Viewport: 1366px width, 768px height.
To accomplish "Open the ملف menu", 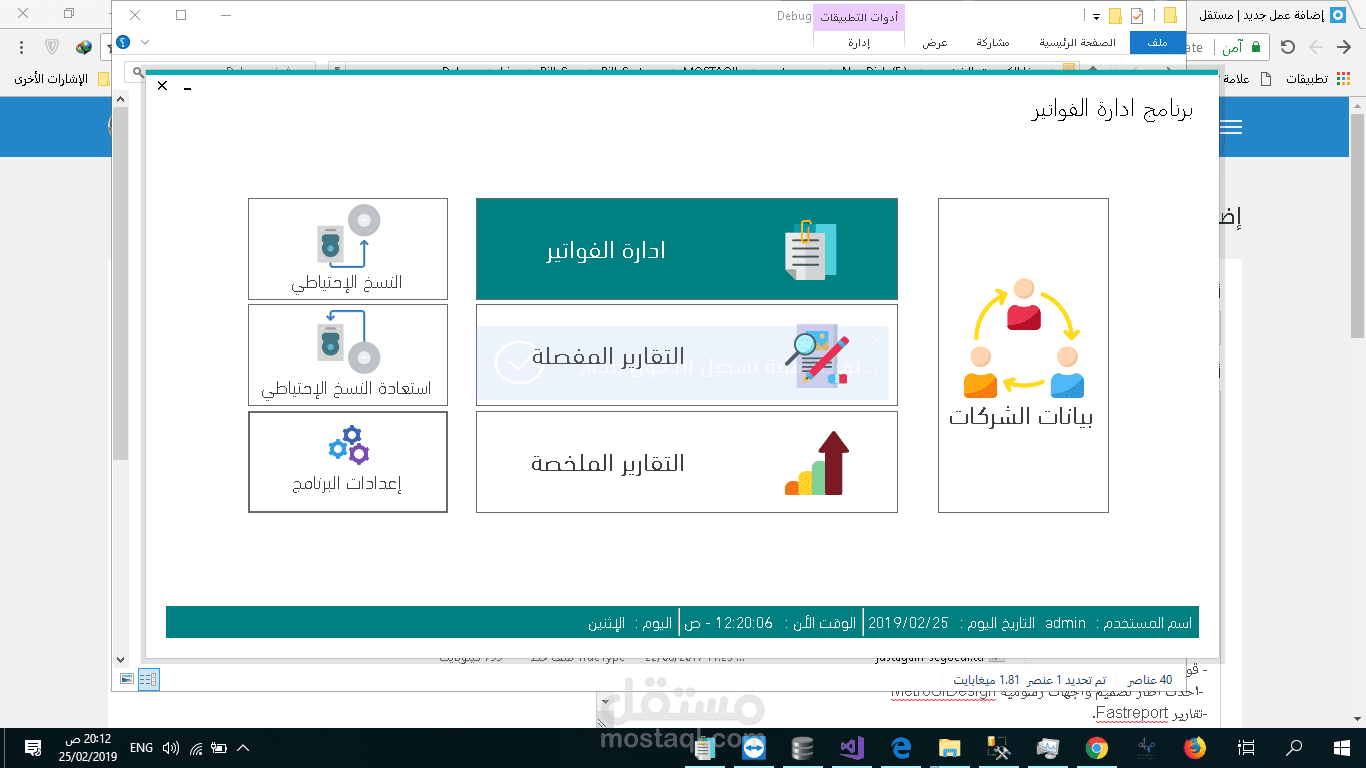I will 1157,43.
